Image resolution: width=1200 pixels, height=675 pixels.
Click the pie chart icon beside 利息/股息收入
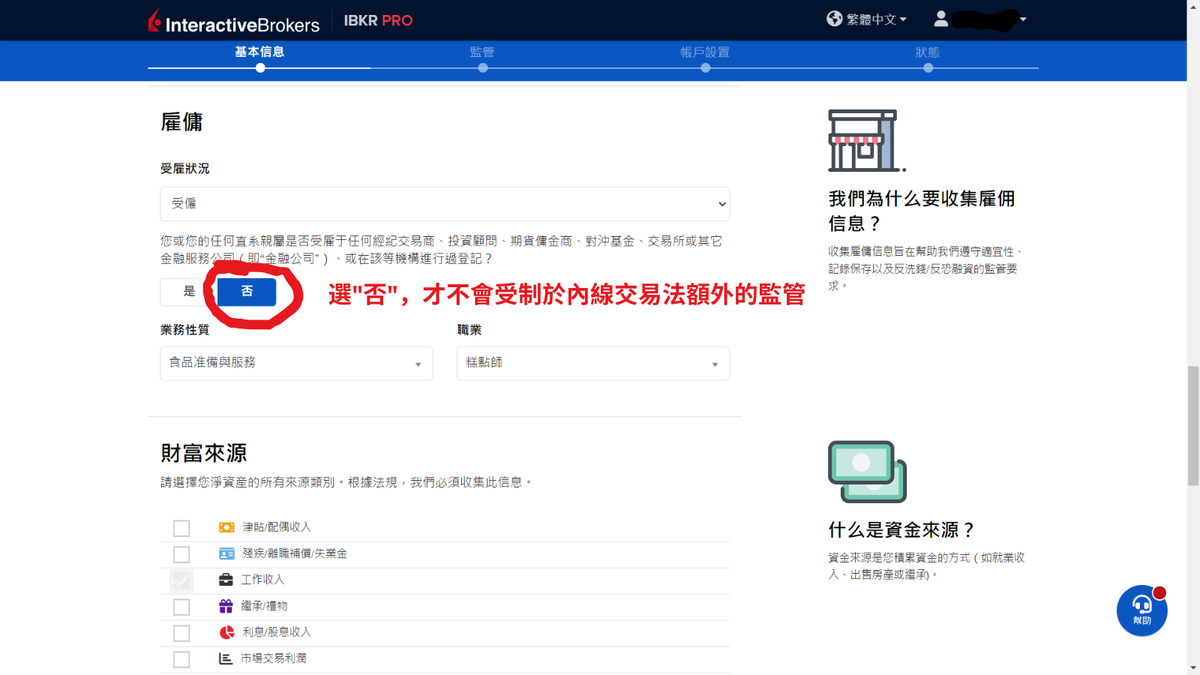(x=225, y=631)
